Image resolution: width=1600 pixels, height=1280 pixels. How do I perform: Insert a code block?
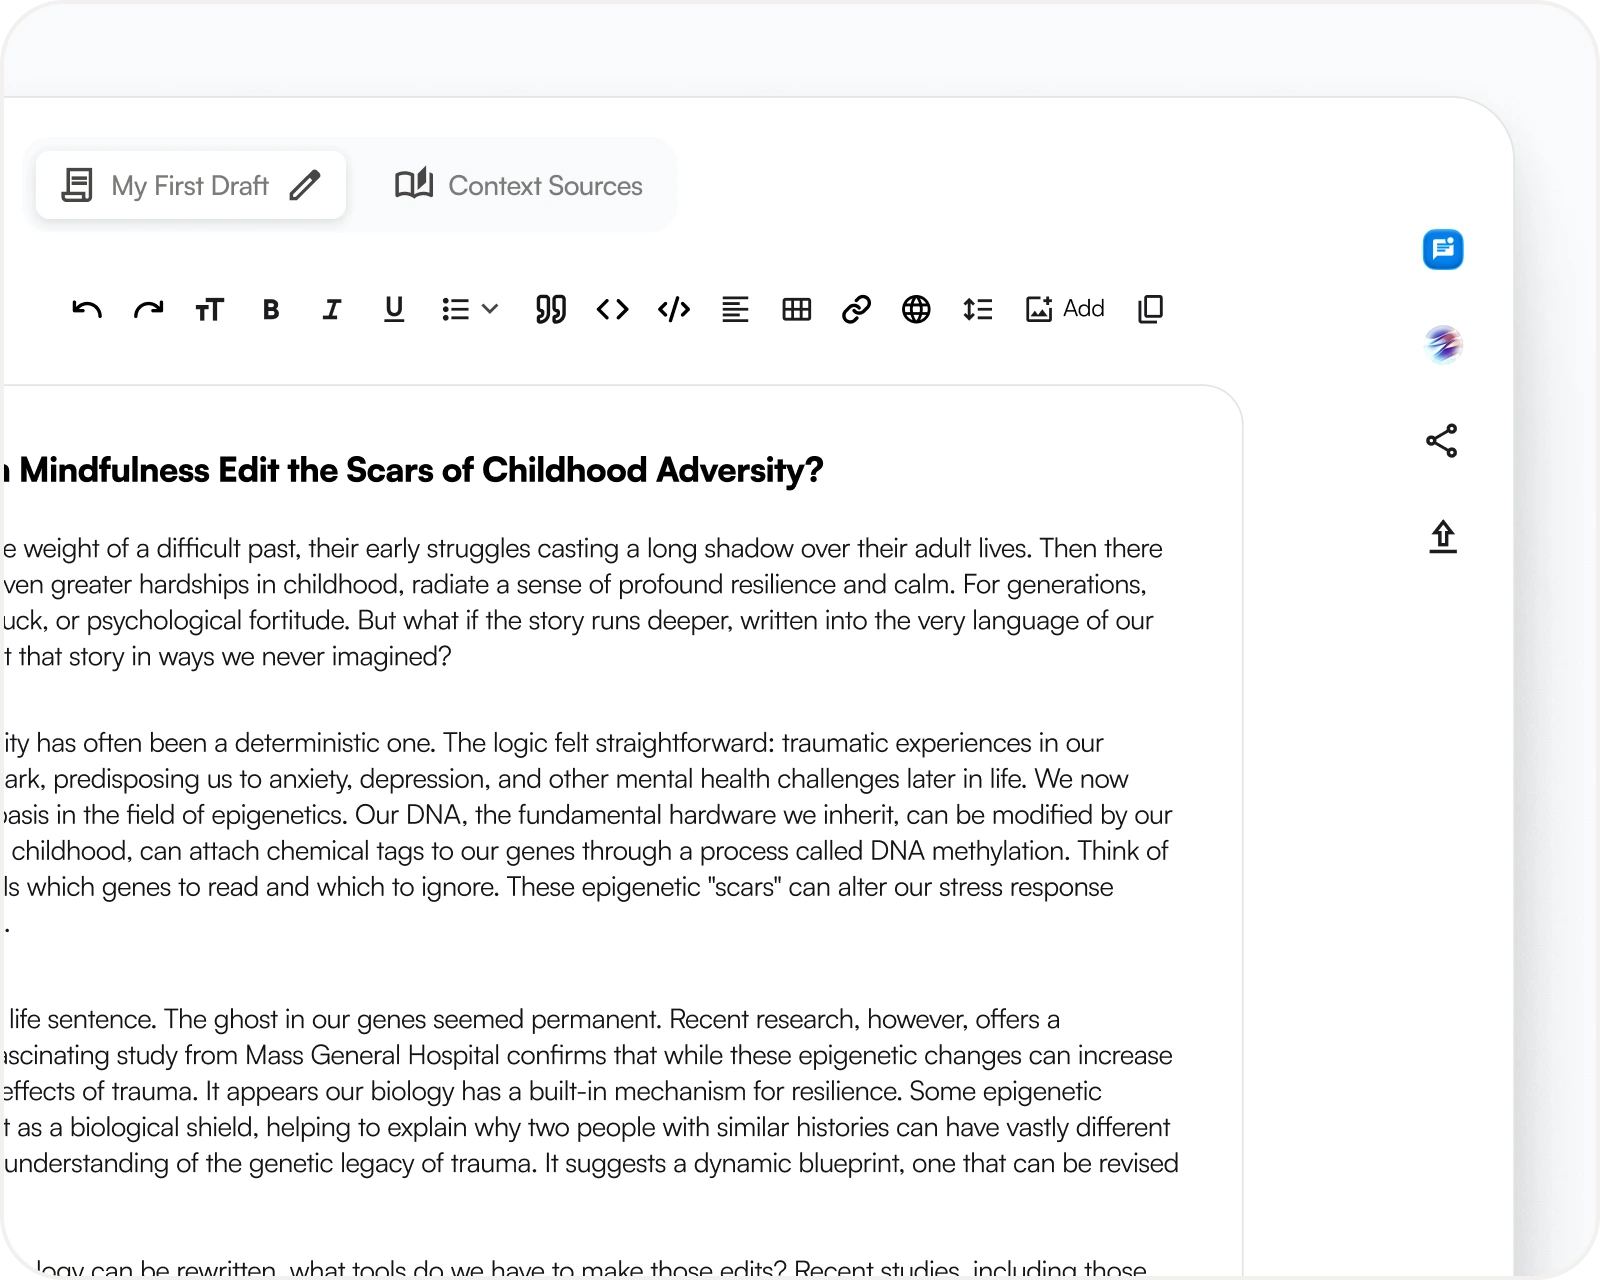(x=674, y=310)
